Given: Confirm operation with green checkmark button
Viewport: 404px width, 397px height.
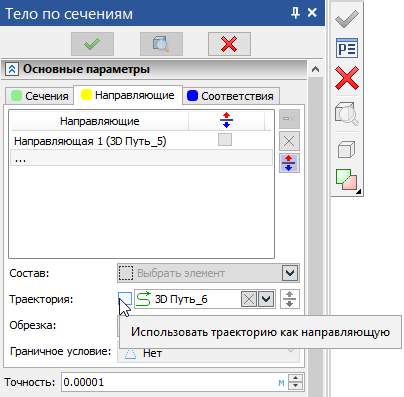Looking at the screenshot, I should [x=92, y=44].
